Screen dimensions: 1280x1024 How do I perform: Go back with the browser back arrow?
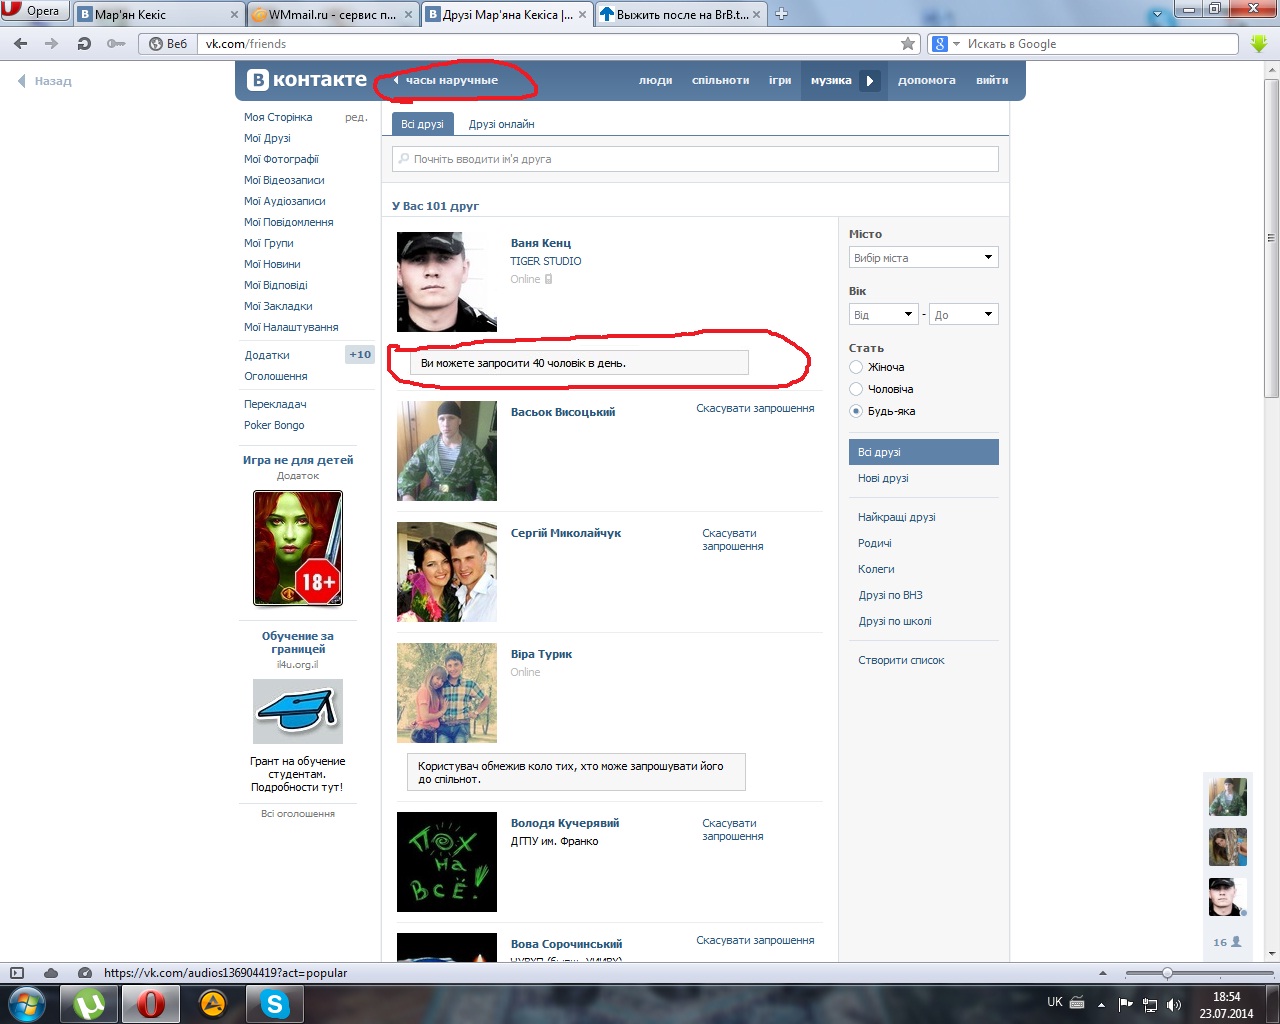click(21, 44)
